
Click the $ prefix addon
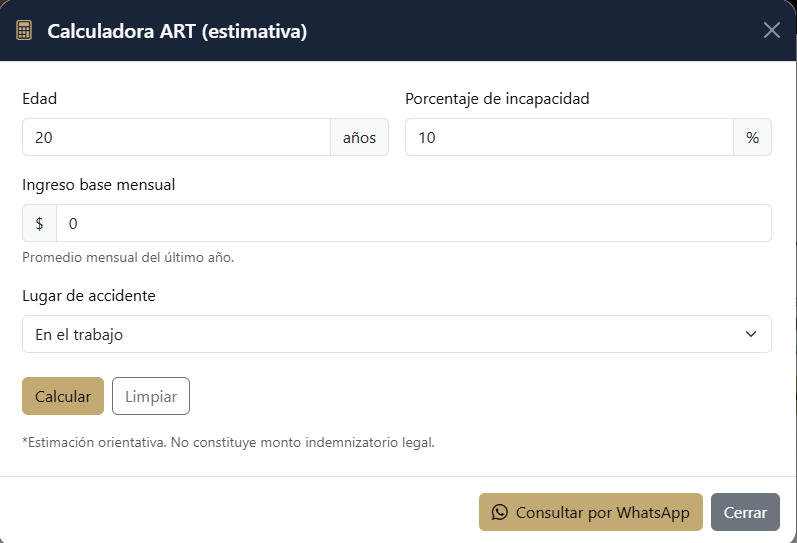click(39, 223)
